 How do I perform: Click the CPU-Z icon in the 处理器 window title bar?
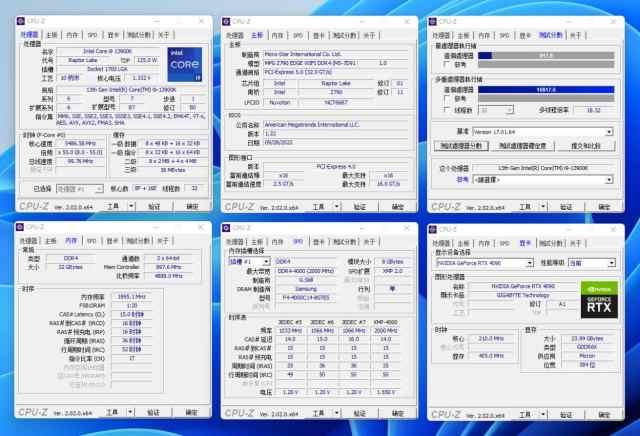[x=21, y=21]
